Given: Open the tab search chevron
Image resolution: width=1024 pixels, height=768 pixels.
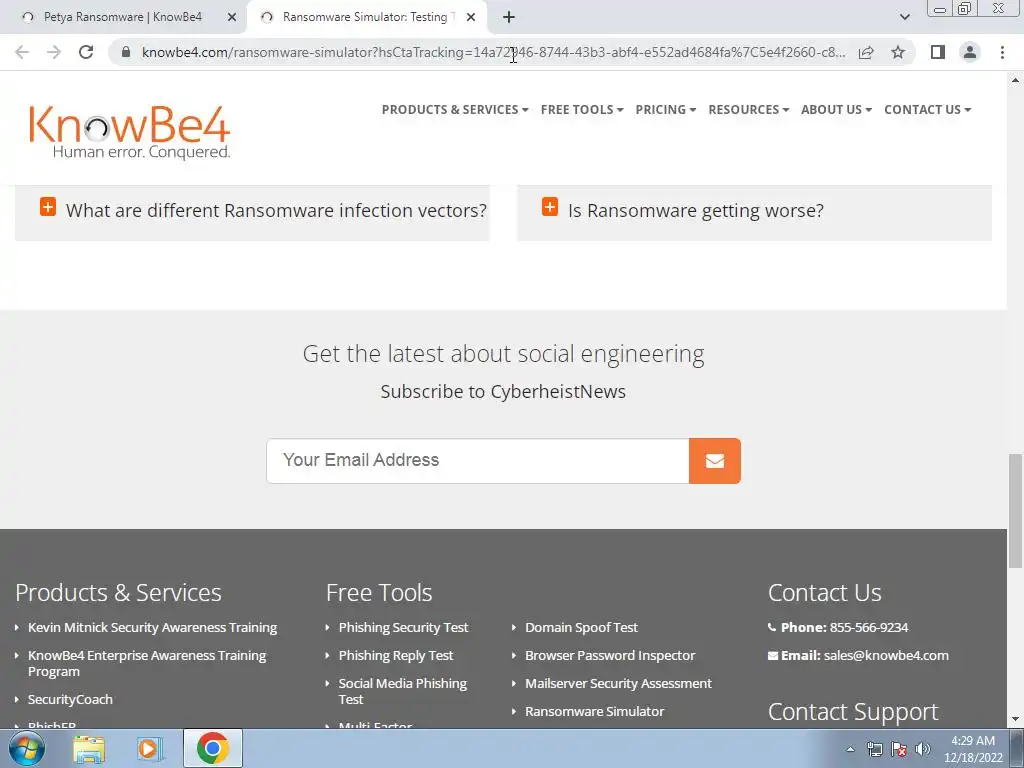Looking at the screenshot, I should [904, 17].
